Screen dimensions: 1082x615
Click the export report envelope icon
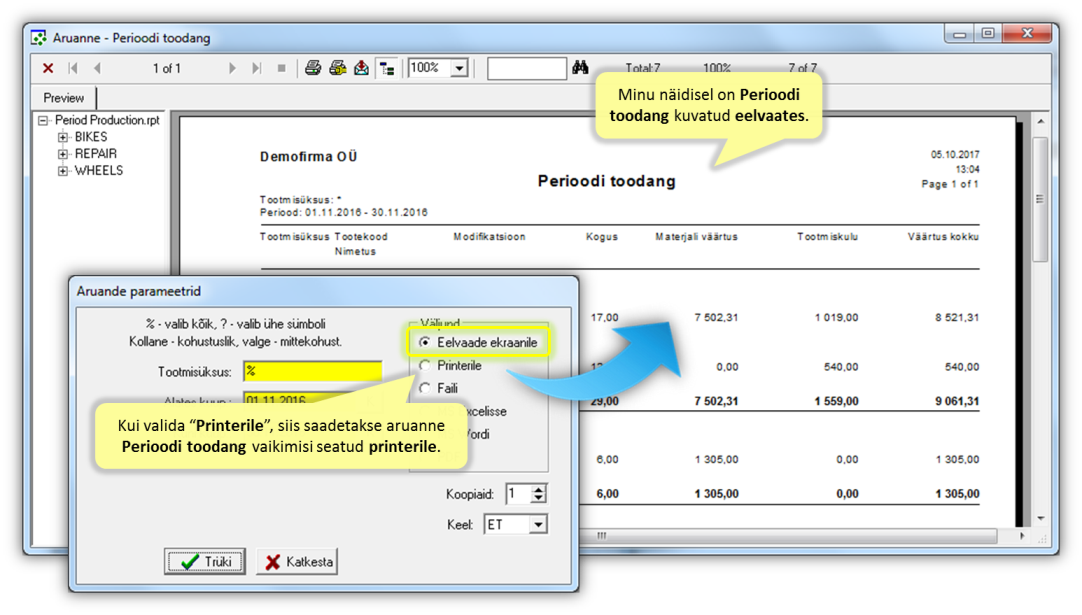pyautogui.click(x=362, y=68)
